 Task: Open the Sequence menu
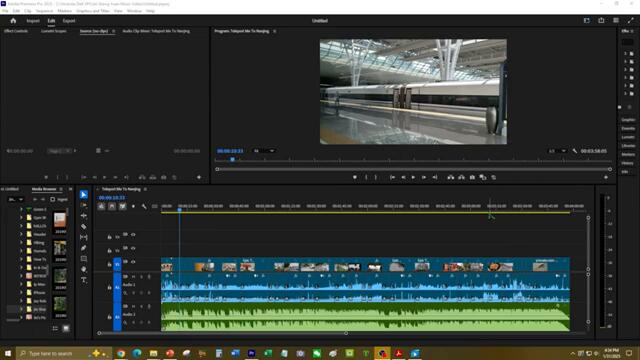coord(44,11)
